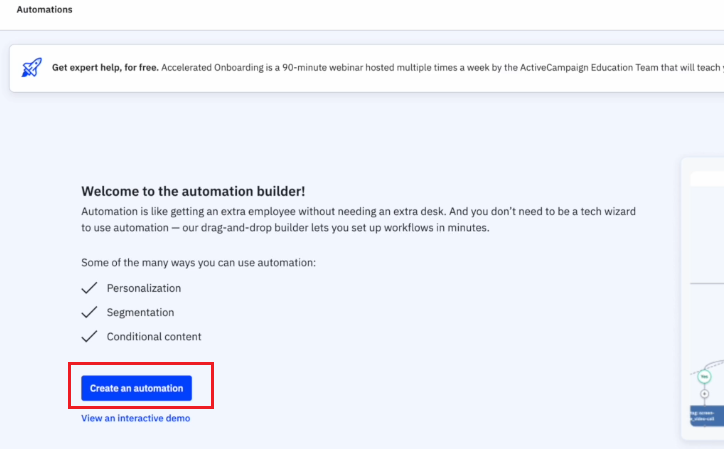The height and width of the screenshot is (449, 724).
Task: Click the automation workflow preview card
Action: pyautogui.click(x=702, y=298)
